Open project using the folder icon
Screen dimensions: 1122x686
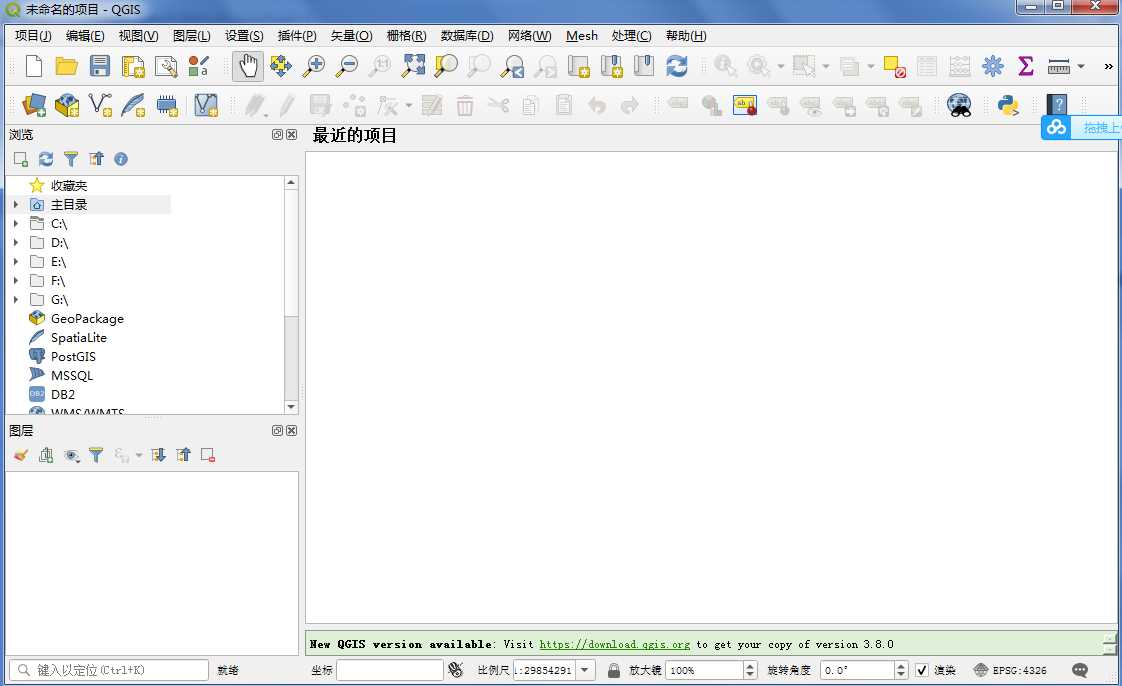tap(67, 66)
